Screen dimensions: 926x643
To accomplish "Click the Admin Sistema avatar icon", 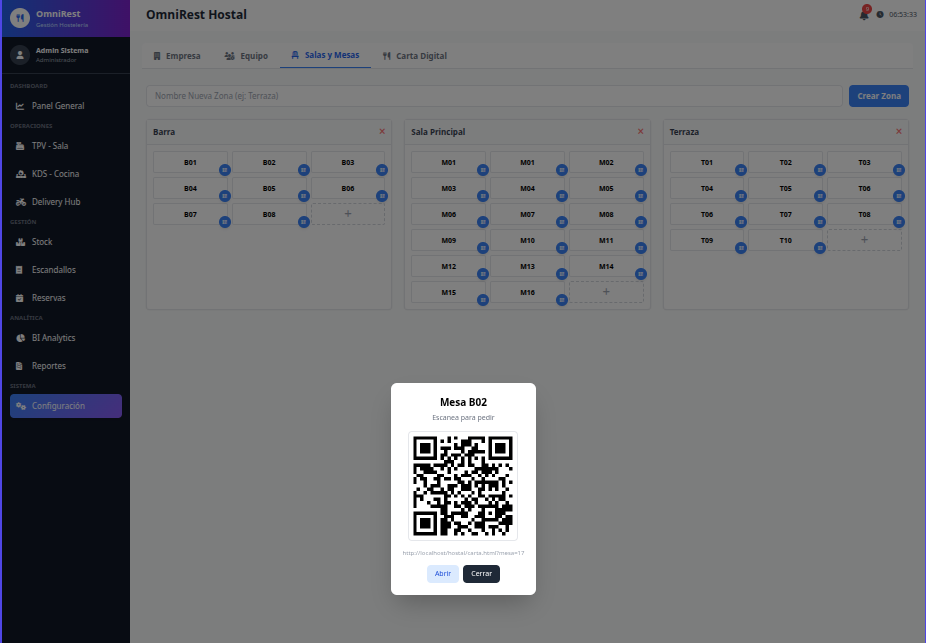I will click(20, 55).
